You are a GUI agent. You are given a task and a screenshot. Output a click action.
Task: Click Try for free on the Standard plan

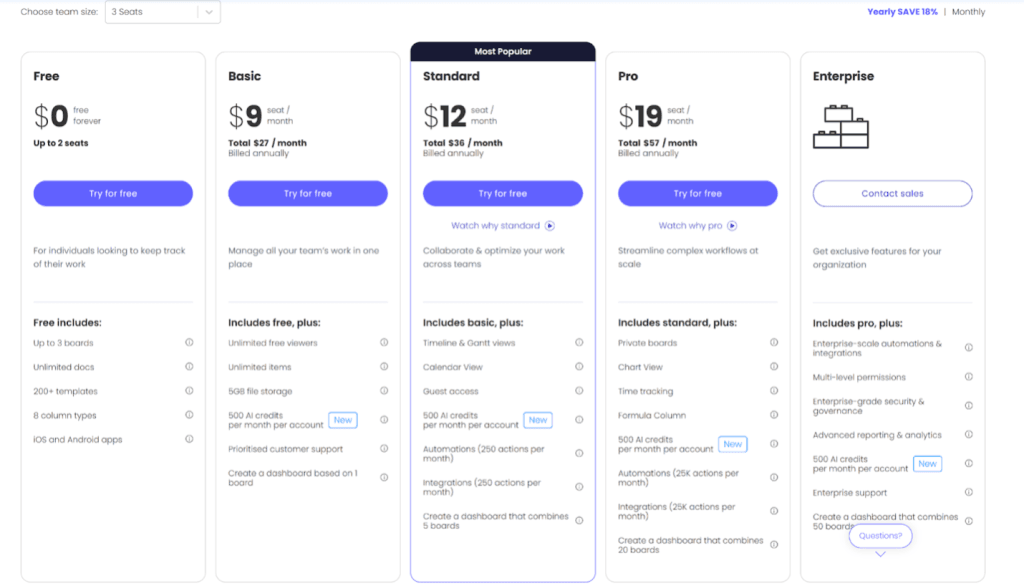[503, 193]
